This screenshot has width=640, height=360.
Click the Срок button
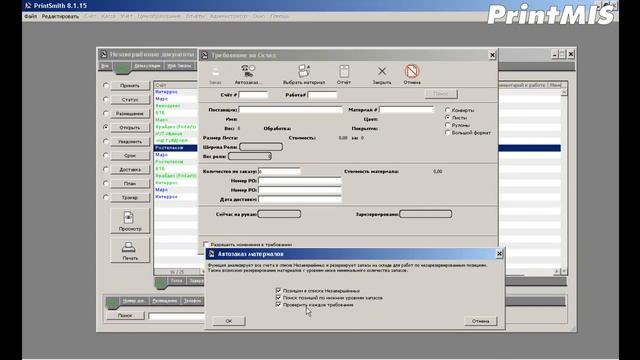(130, 156)
